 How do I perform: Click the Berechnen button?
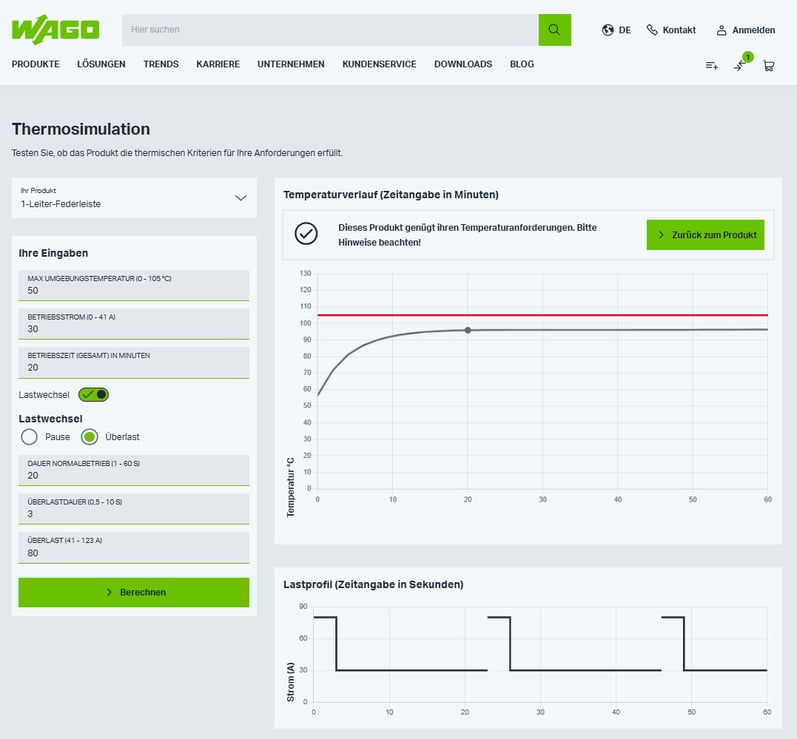134,592
